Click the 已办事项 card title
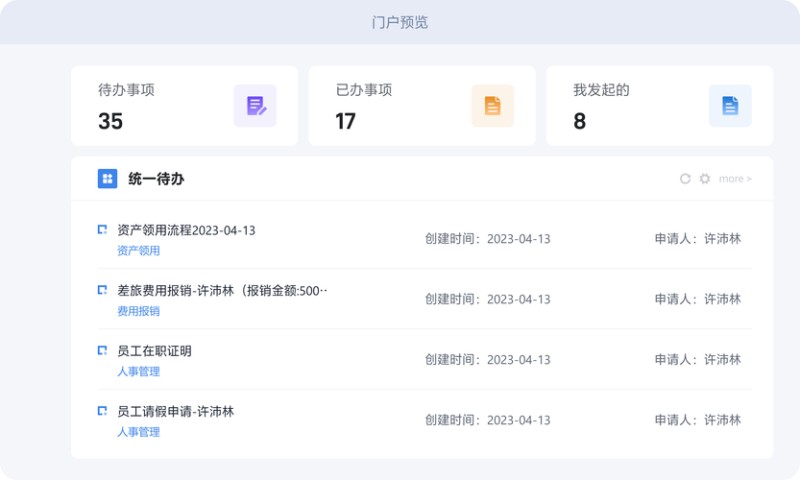Image resolution: width=800 pixels, height=480 pixels. point(364,90)
